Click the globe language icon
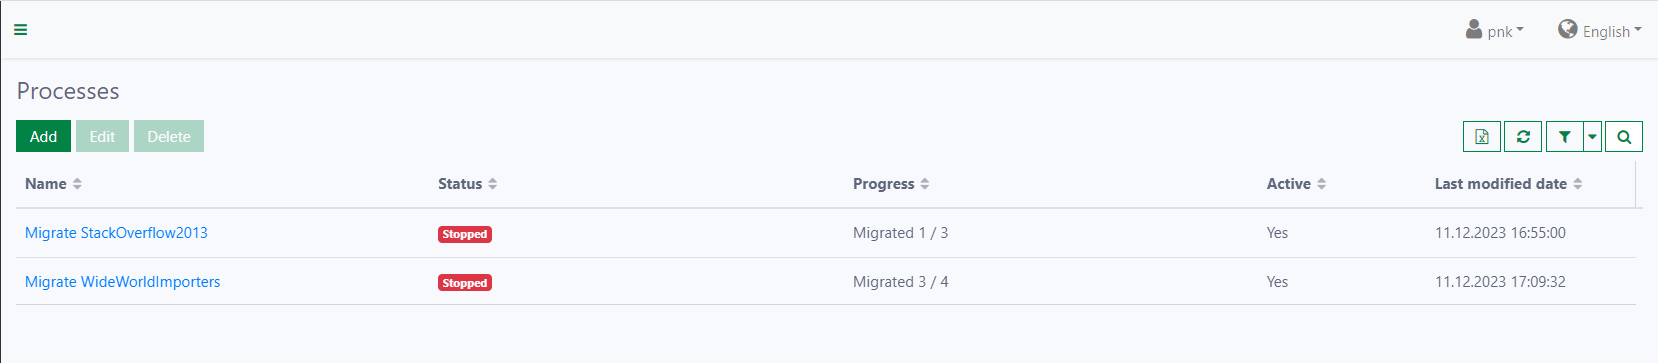 pyautogui.click(x=1567, y=29)
